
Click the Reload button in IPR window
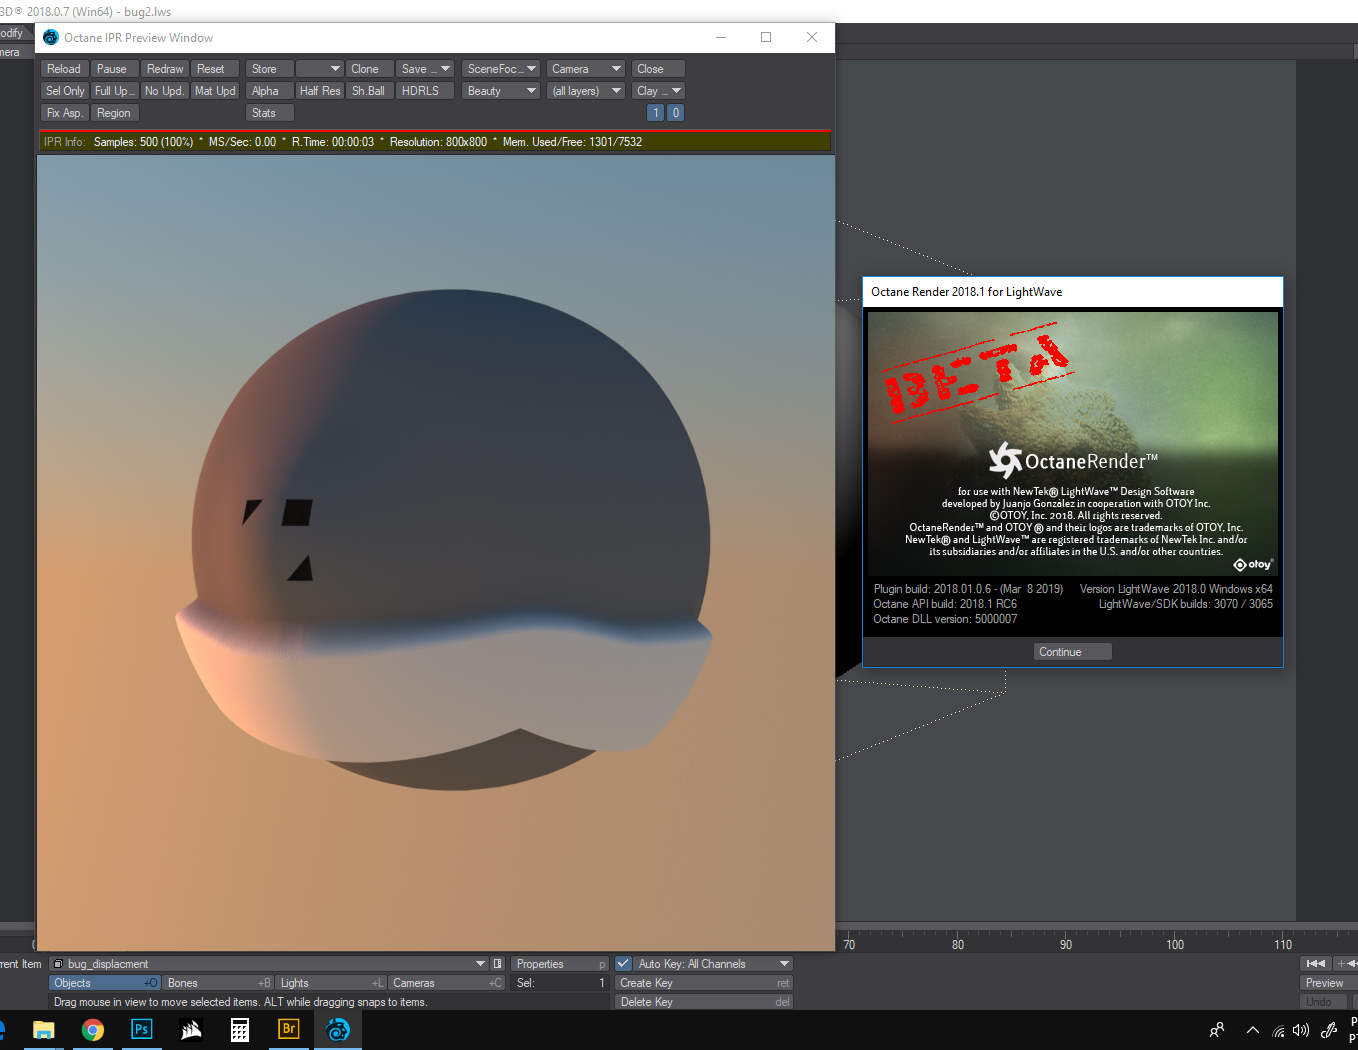point(64,69)
